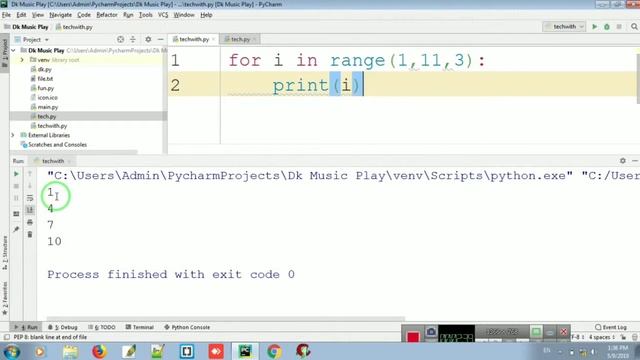
Task: Open the techwith run configuration dropdown
Action: (564, 27)
